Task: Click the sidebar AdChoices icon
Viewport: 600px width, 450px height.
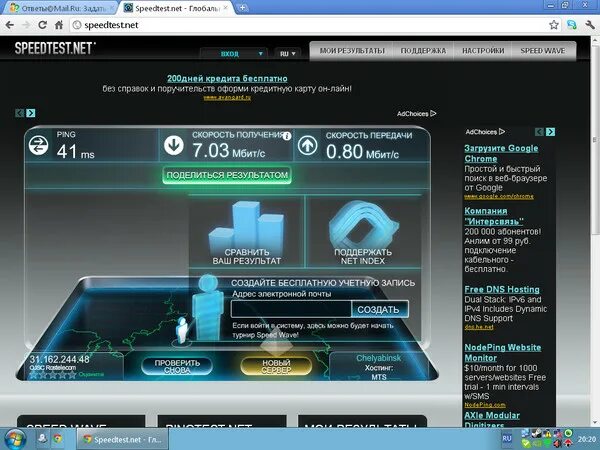Action: (502, 132)
